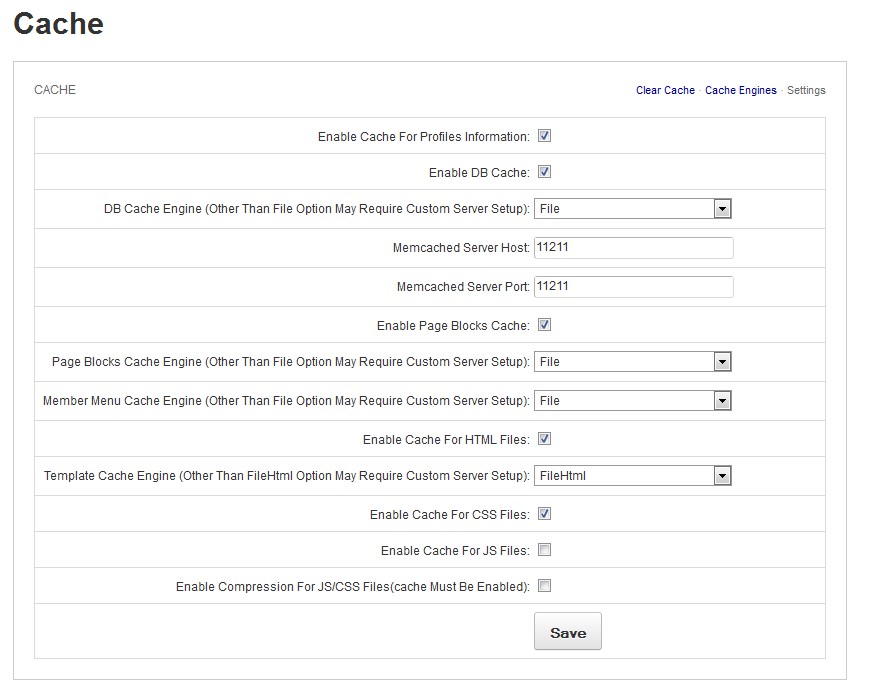Uncheck the Enable DB Cache checkbox
Viewport: 875px width, 693px height.
point(545,172)
